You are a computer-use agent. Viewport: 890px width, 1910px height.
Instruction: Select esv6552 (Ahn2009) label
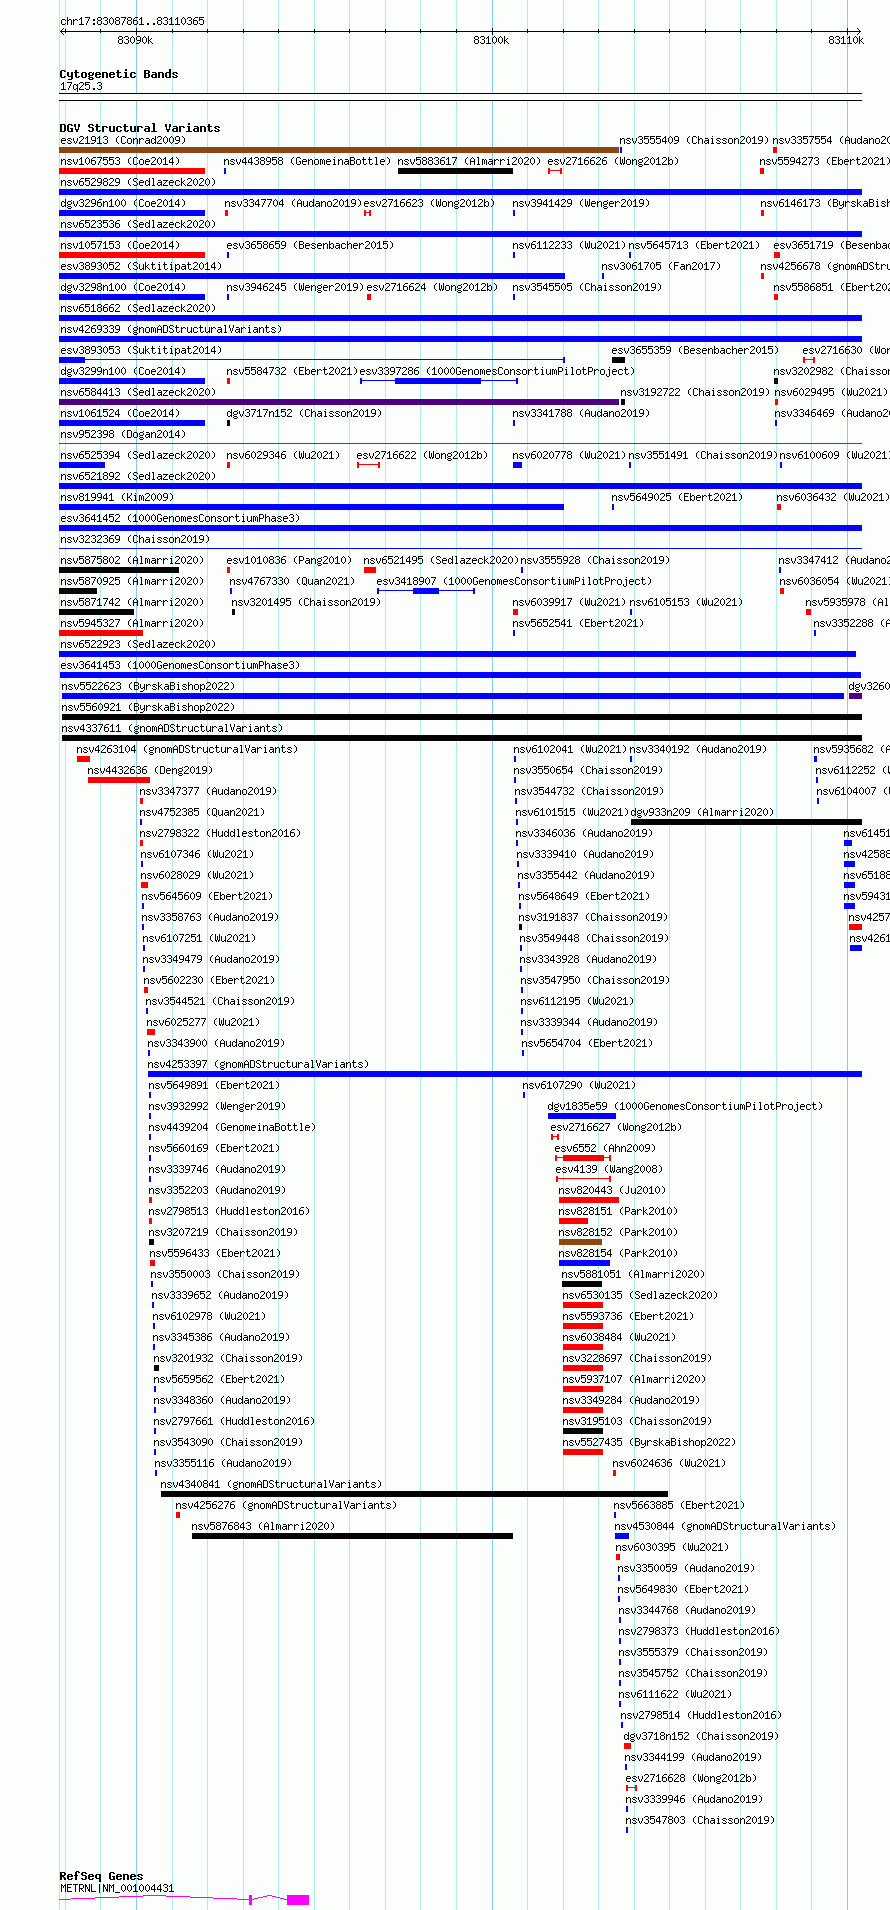pyautogui.click(x=605, y=1149)
